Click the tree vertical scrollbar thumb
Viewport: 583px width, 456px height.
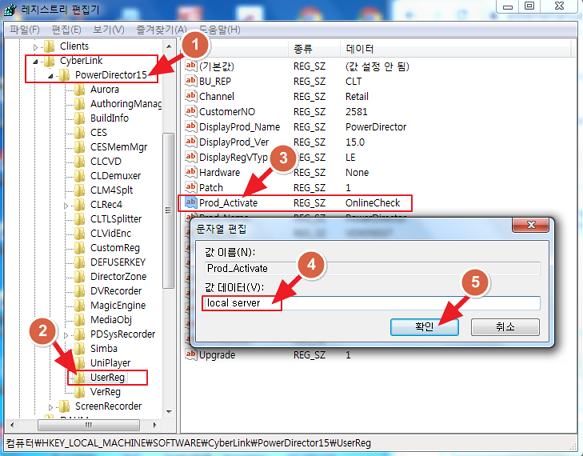[x=169, y=211]
